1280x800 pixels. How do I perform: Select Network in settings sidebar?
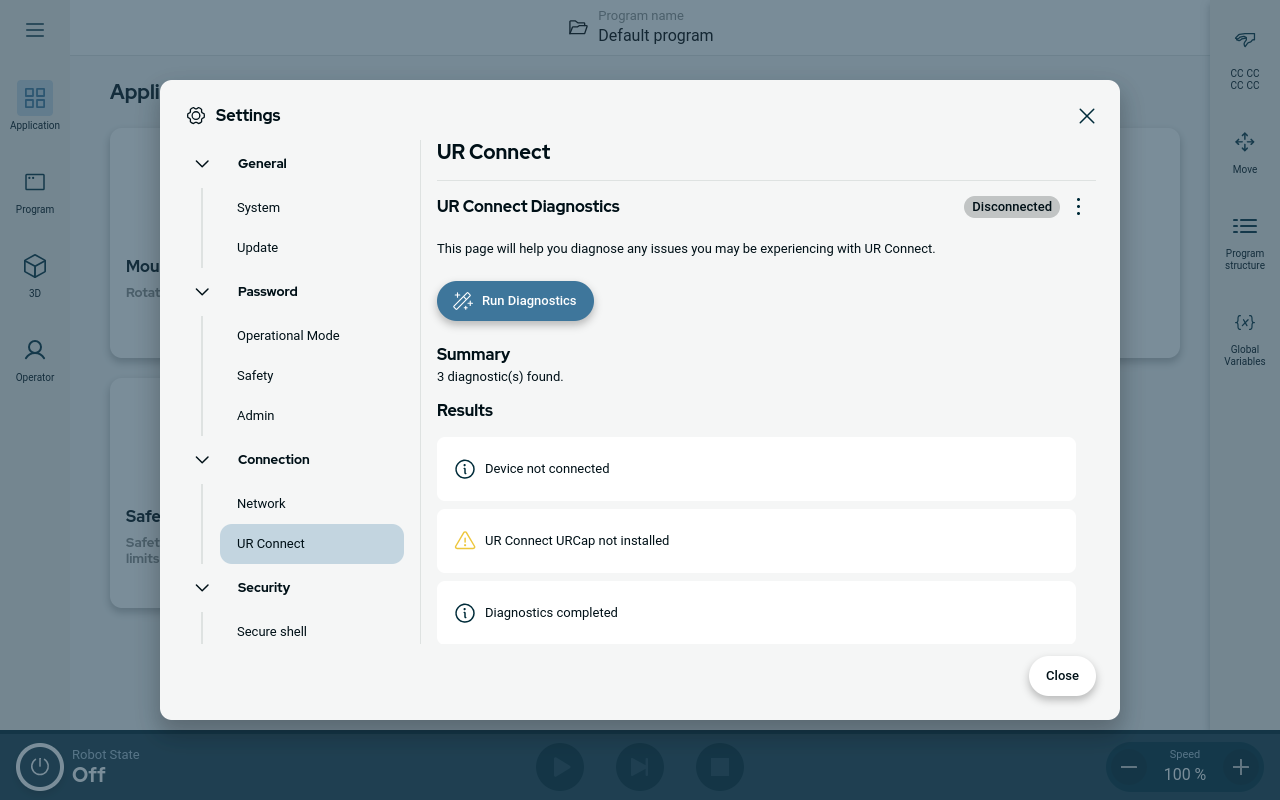(261, 504)
